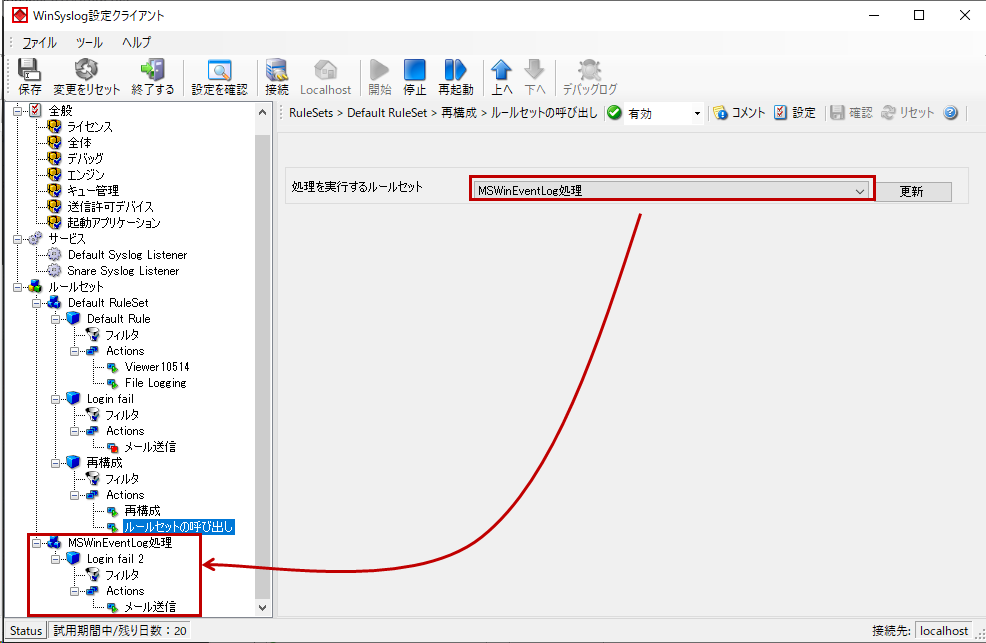
Task: Select メール送信 under Login fail 2
Action: point(150,607)
